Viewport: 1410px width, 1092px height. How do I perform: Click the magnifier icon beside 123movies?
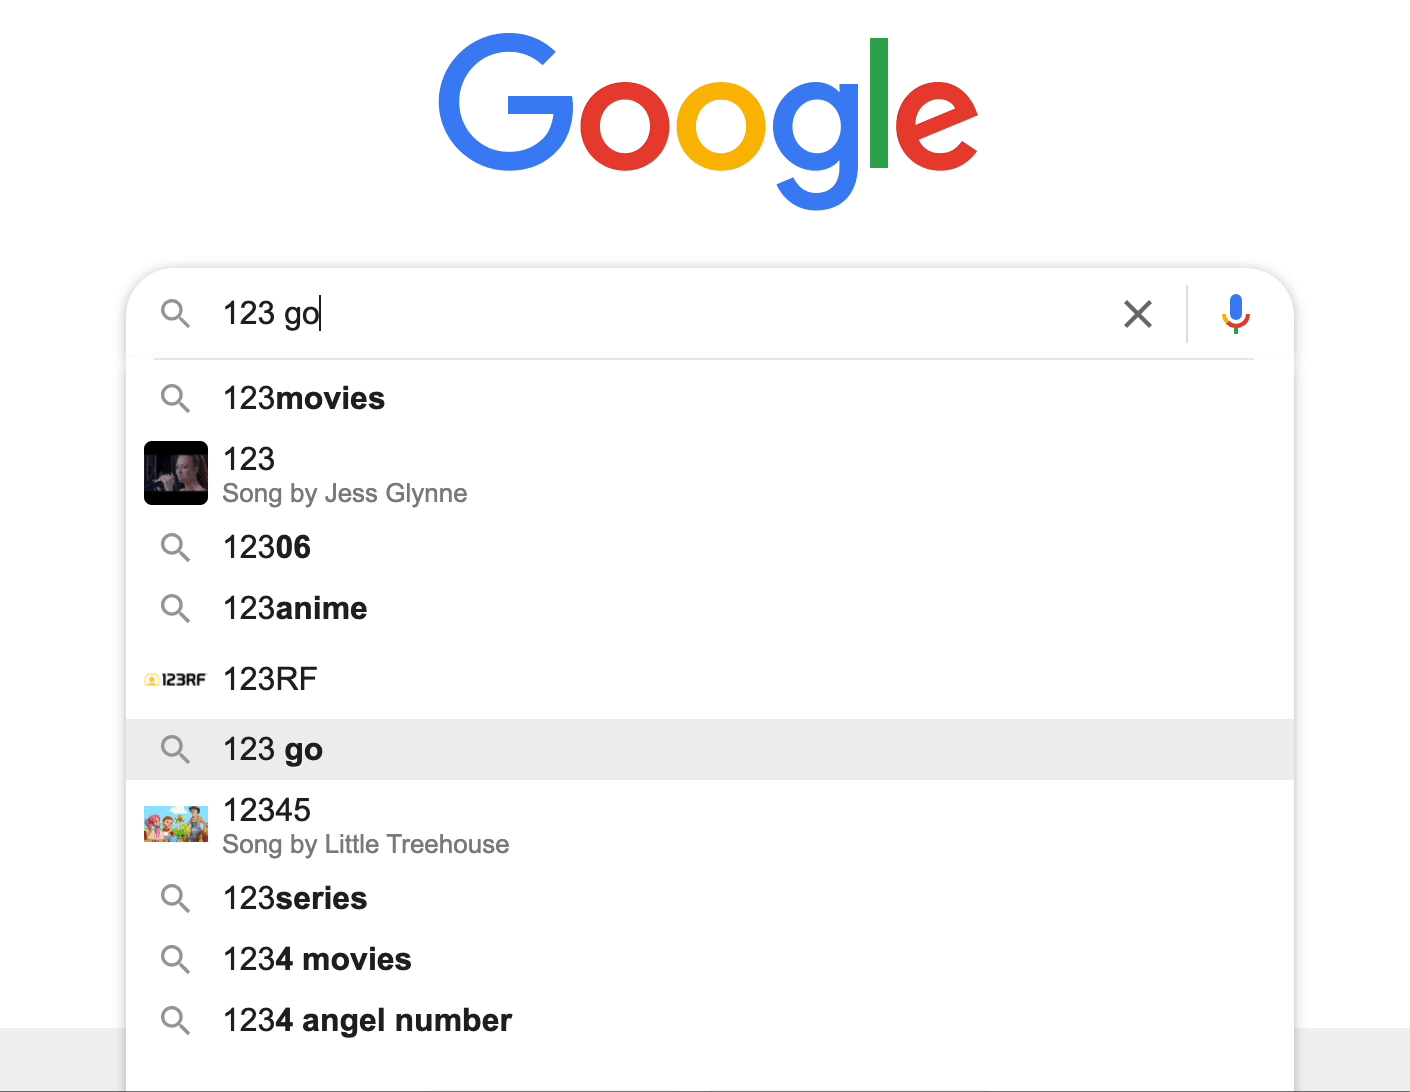pos(175,398)
